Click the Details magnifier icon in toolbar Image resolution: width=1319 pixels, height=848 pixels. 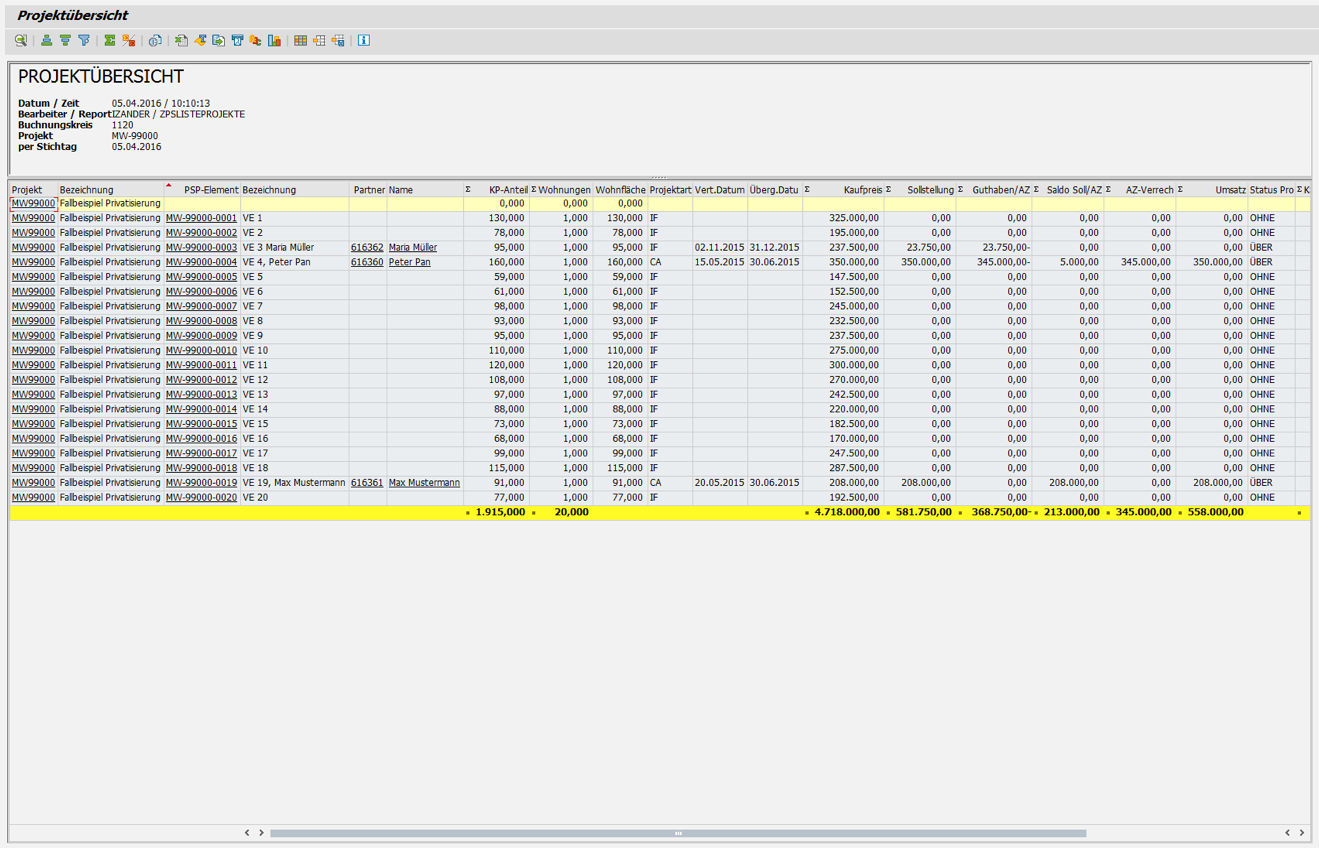click(21, 41)
